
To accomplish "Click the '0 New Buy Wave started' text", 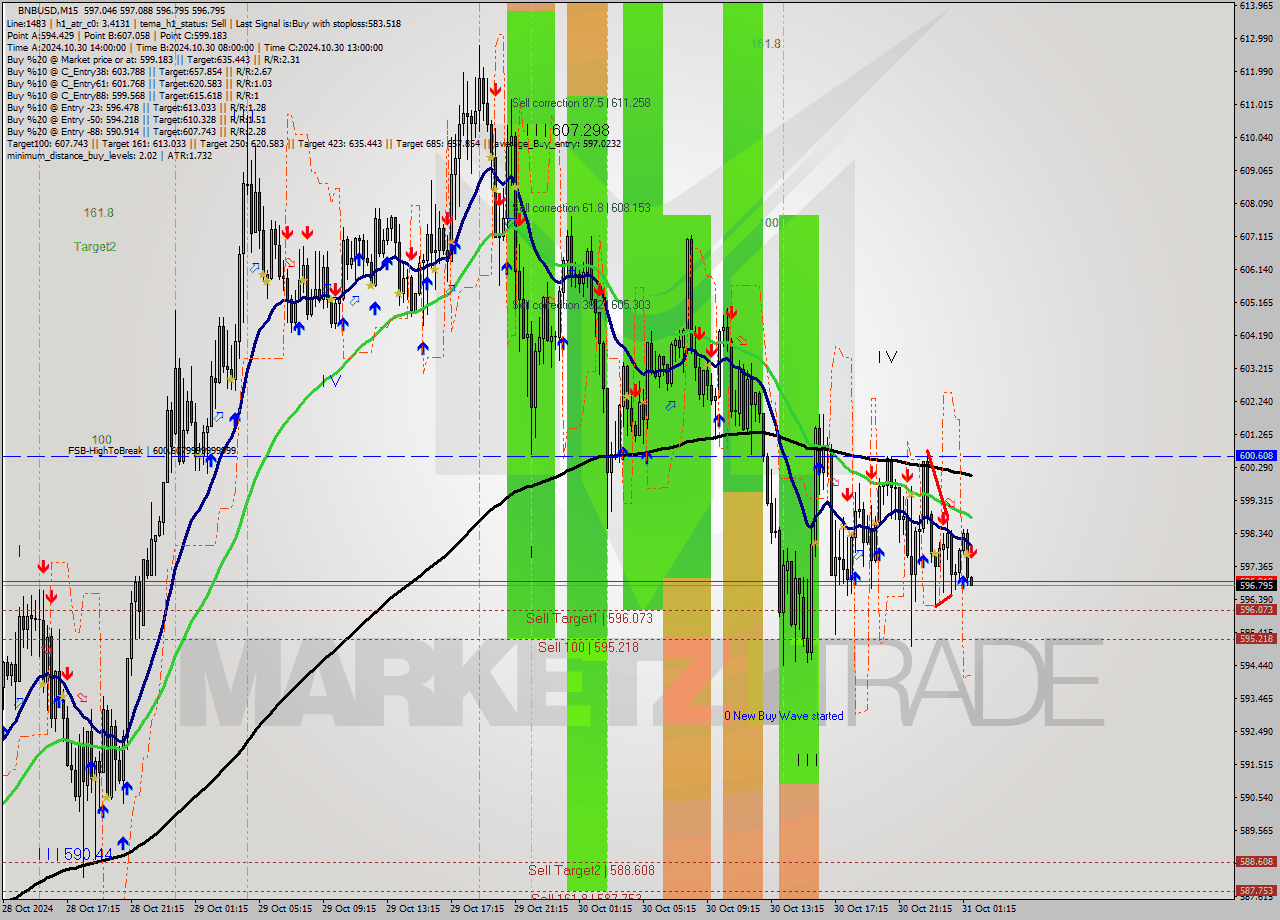I will coord(784,716).
